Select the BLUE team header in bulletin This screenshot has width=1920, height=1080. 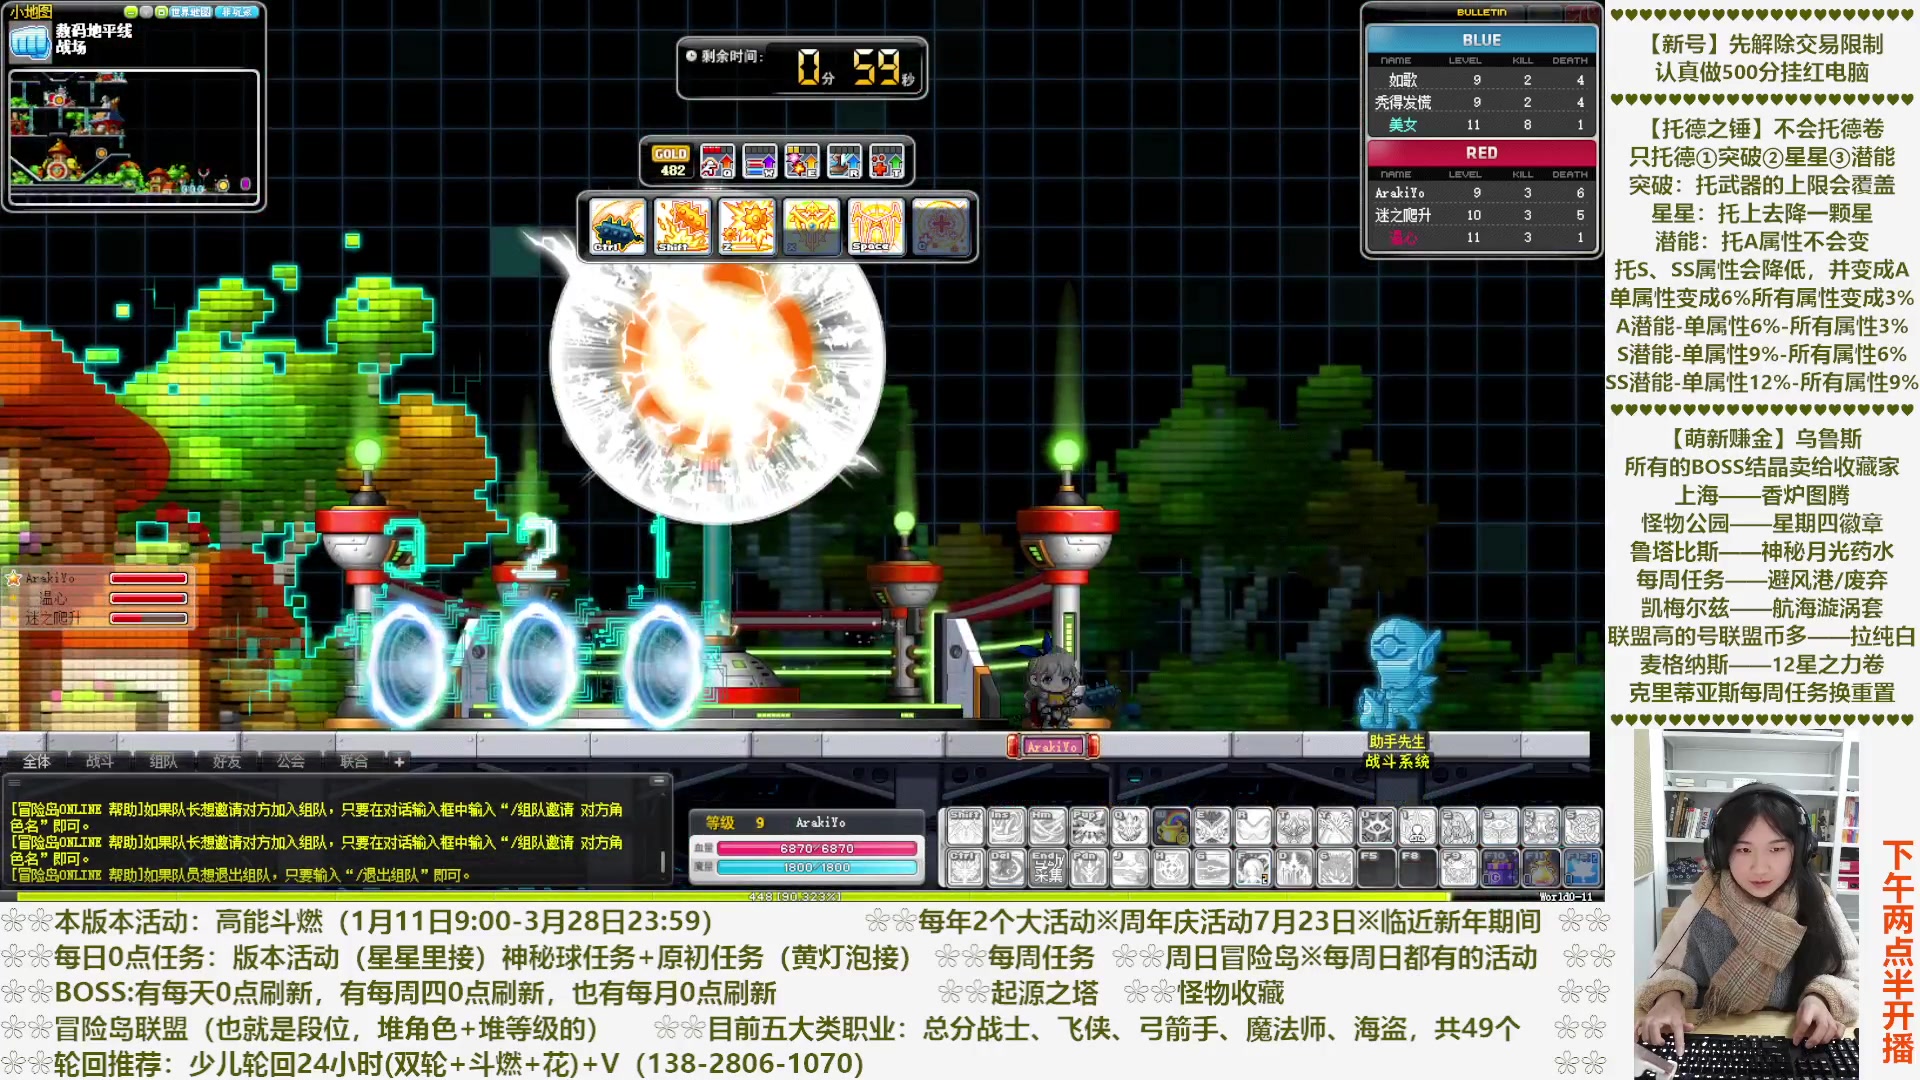coord(1481,40)
